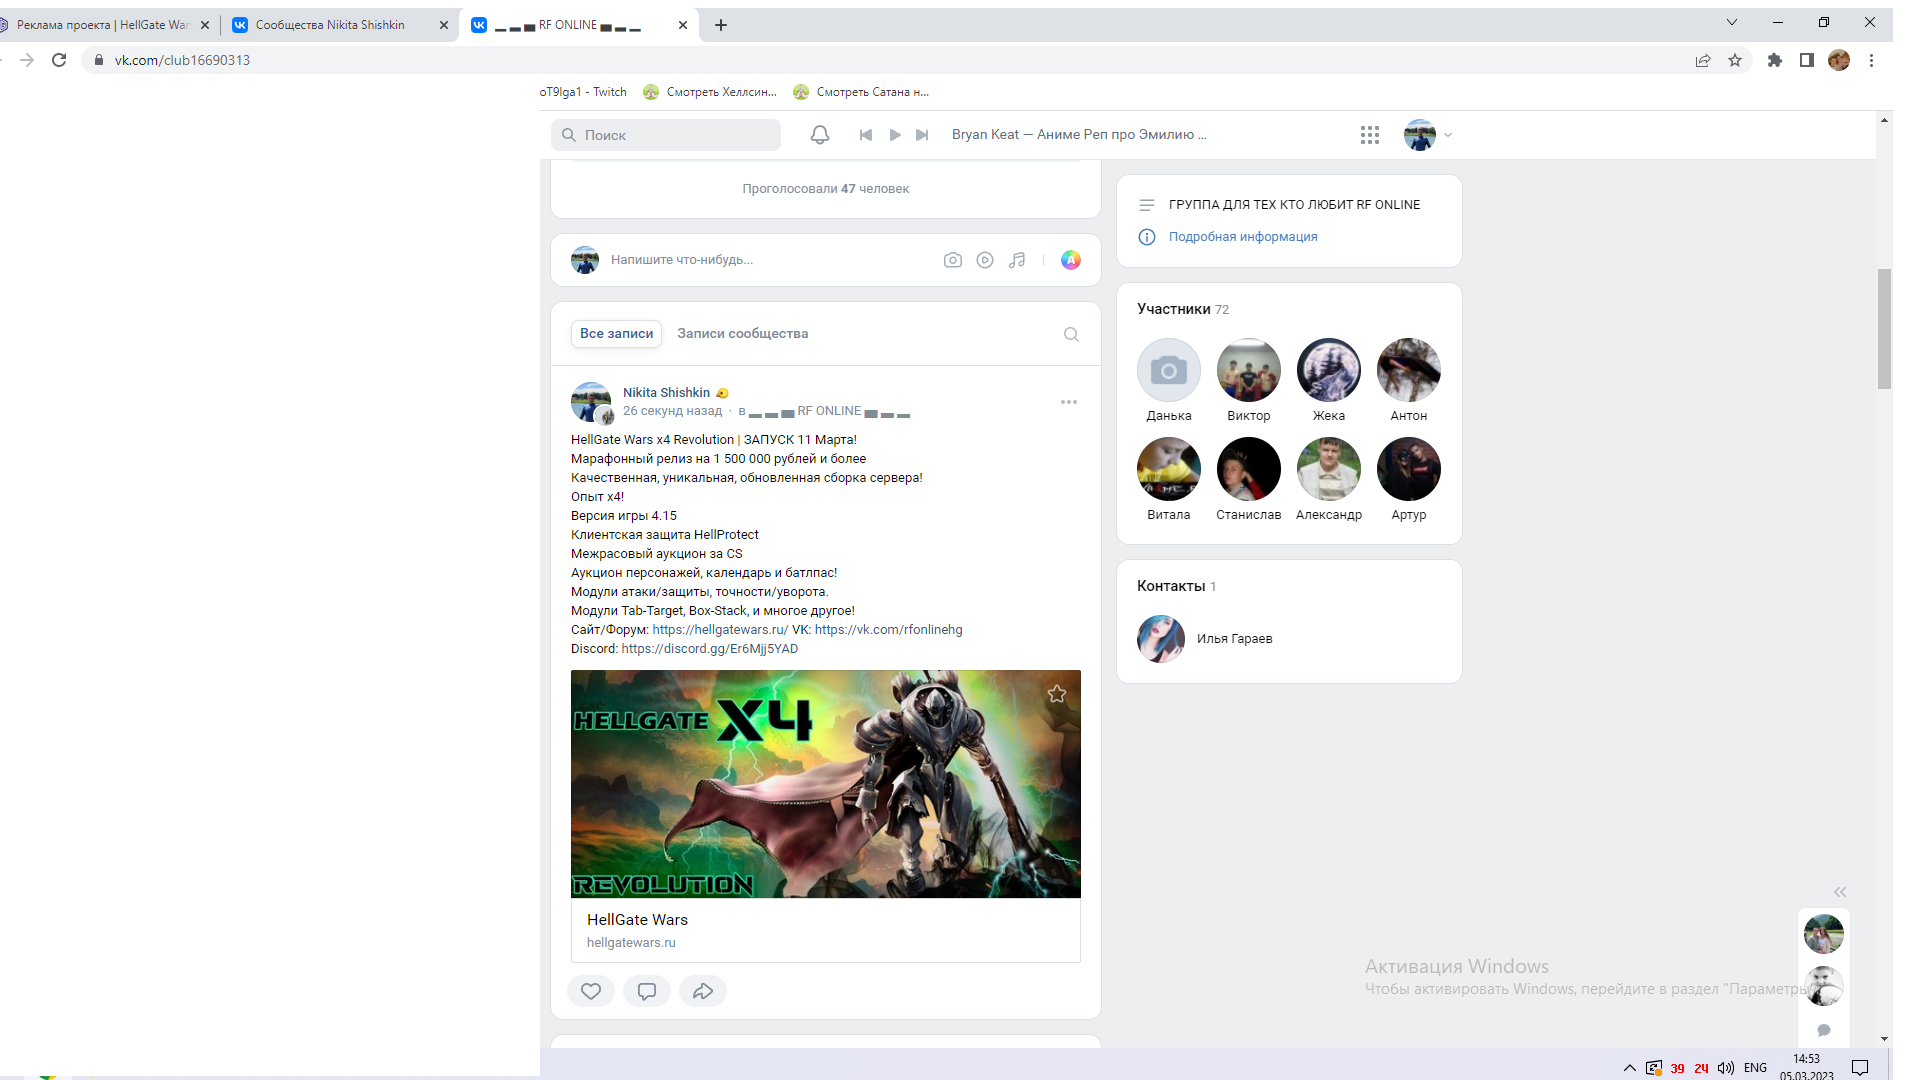Open the Chrome profile avatar

1839,60
